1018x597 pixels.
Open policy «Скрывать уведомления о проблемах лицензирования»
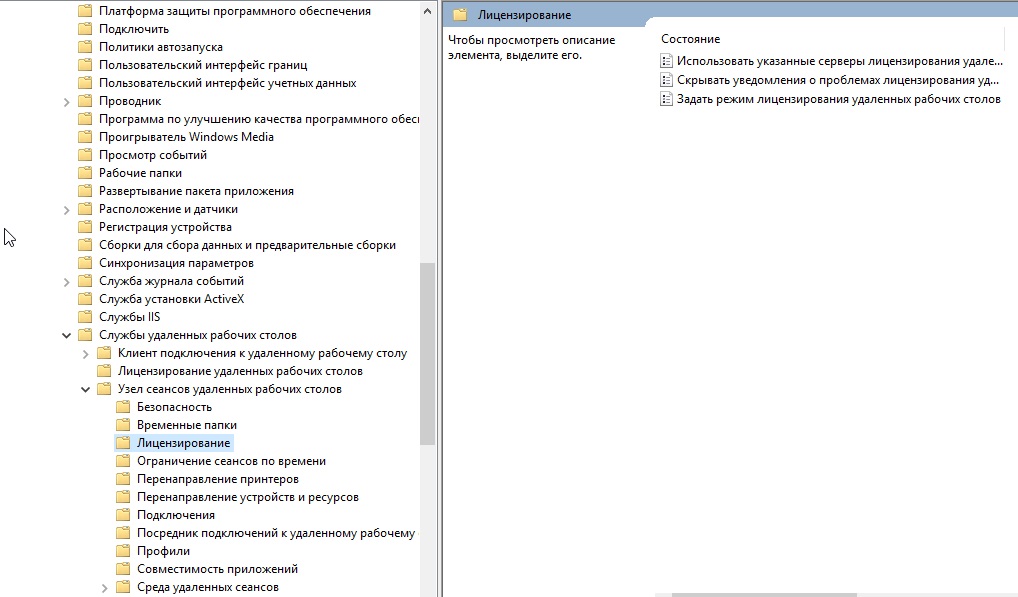(x=838, y=80)
